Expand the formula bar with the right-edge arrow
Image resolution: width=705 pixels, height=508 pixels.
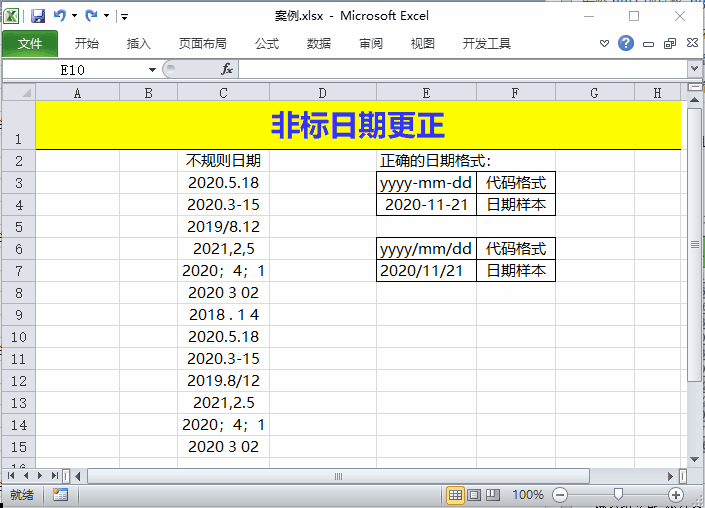(x=694, y=69)
